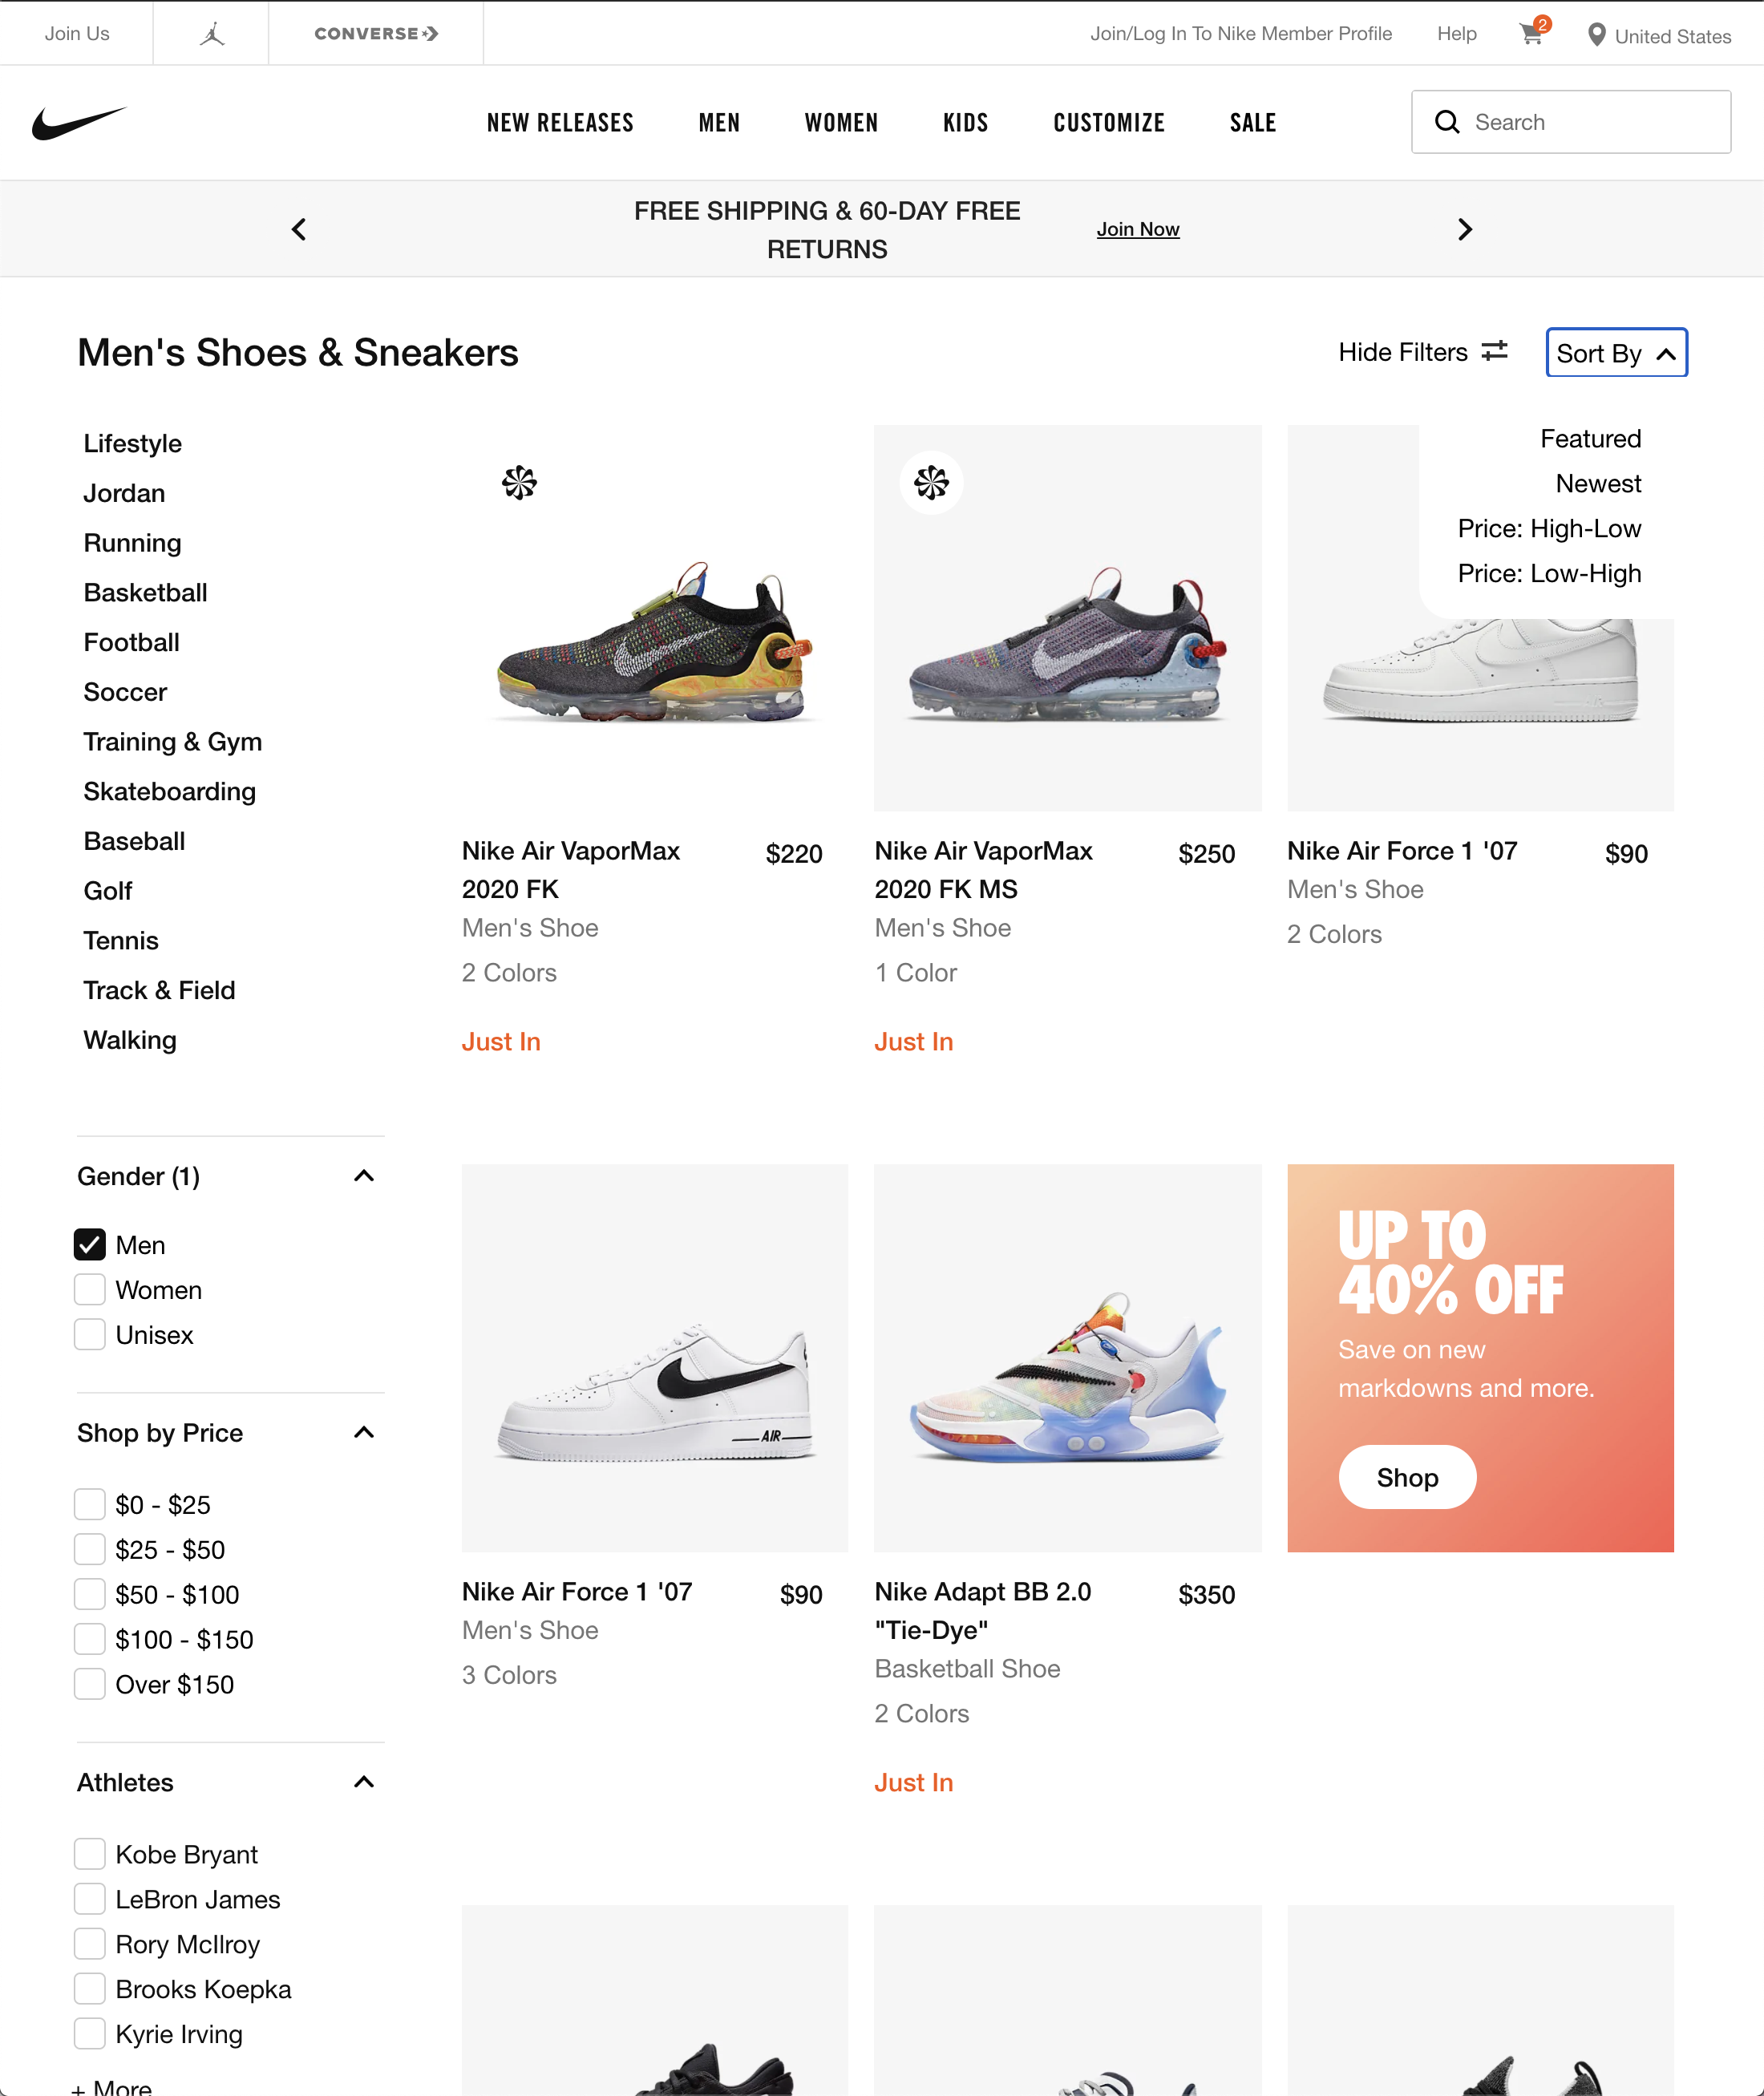Click the Join Now link
This screenshot has height=2096, width=1764.
point(1138,228)
